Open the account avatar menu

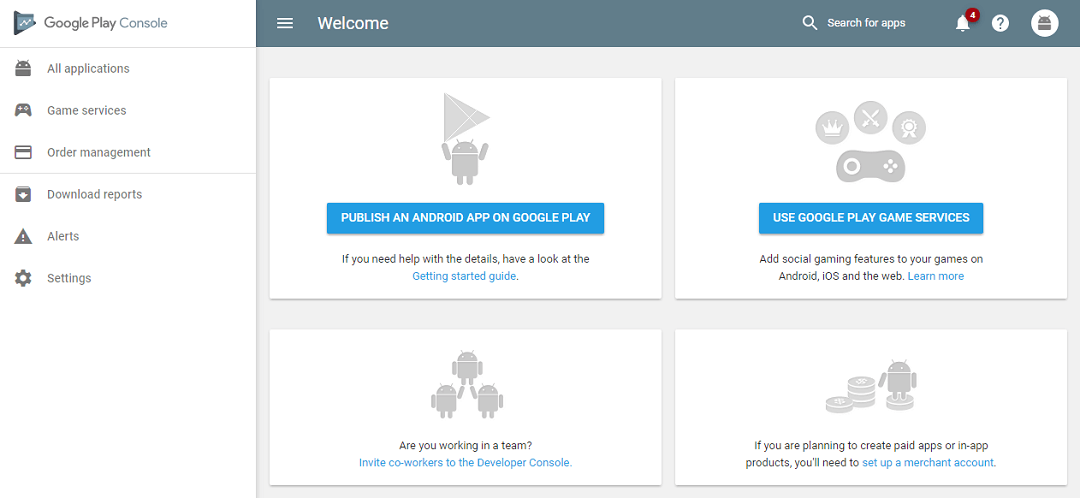click(x=1044, y=23)
